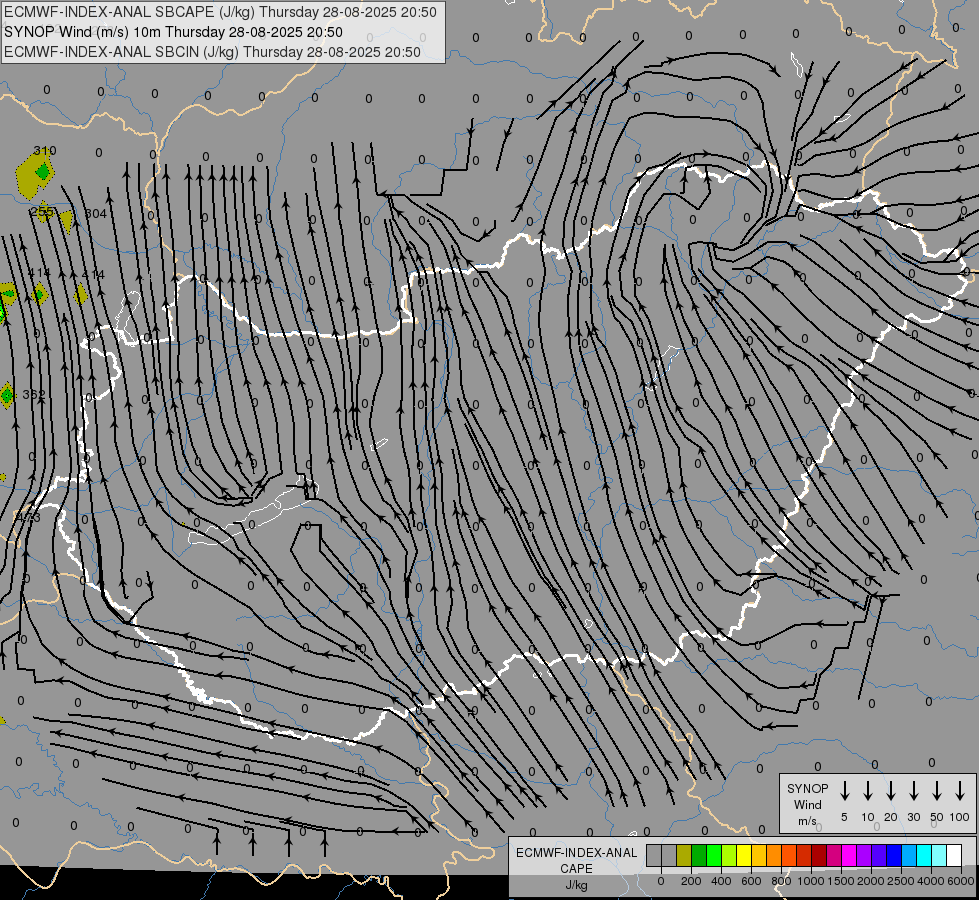Select the dark red CAPE legend swatch
Screen dimensions: 979x900
coord(819,855)
